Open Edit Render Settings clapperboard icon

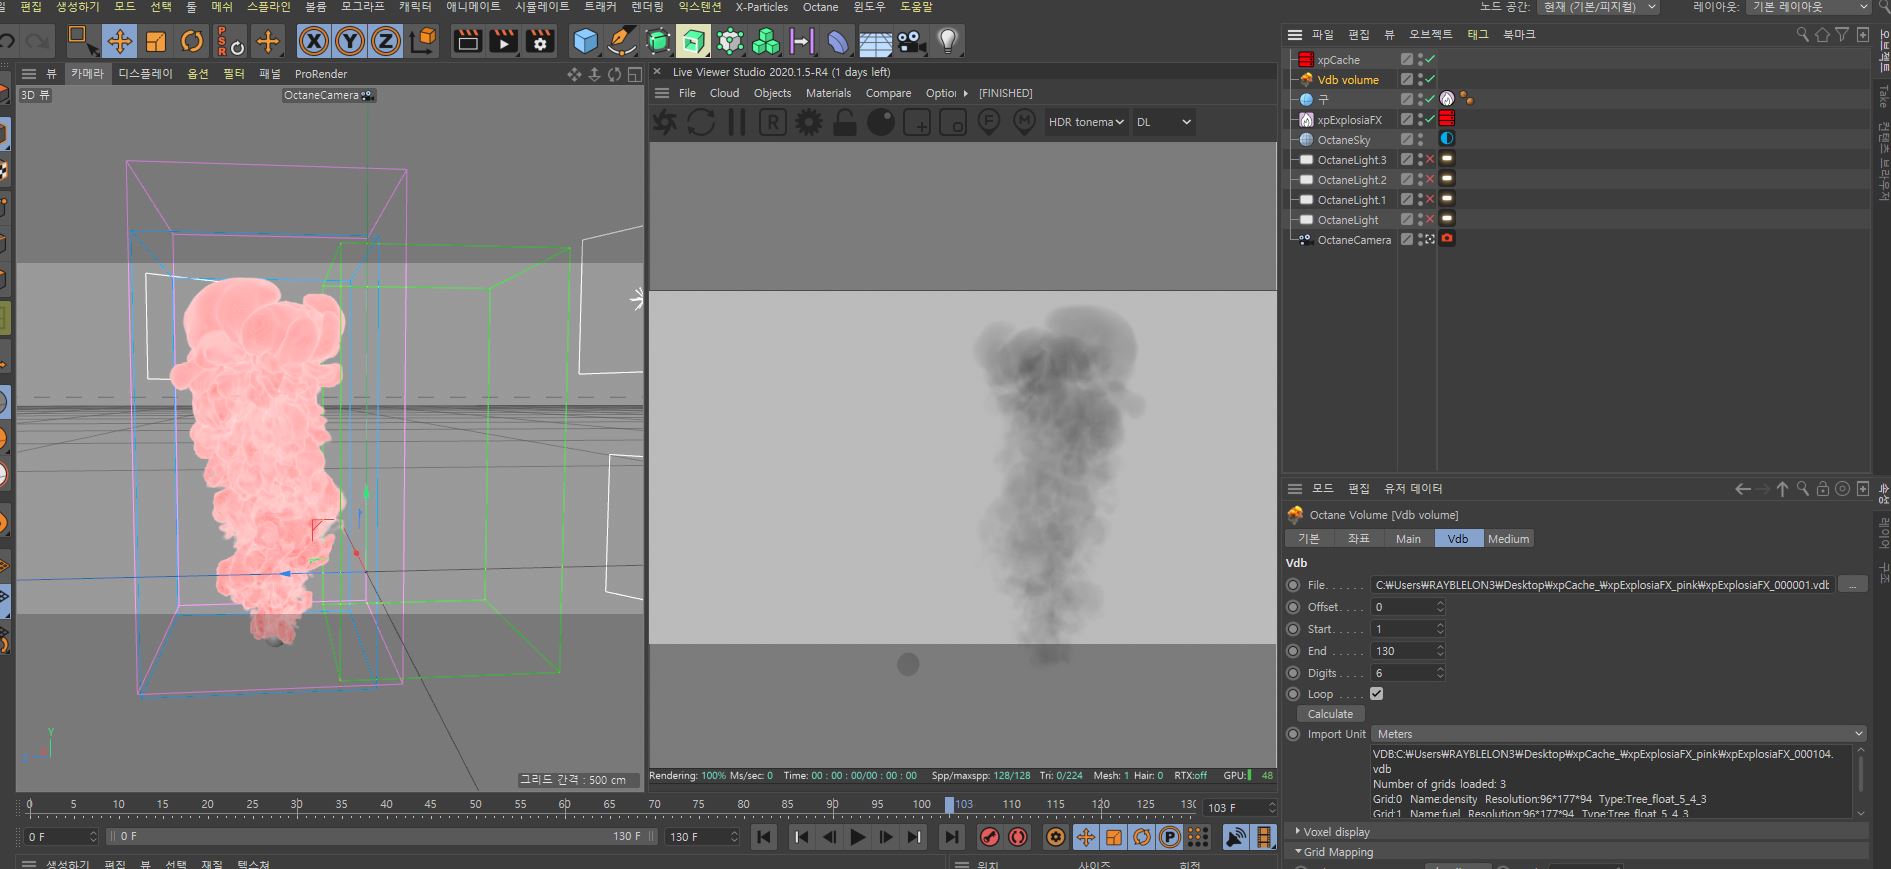(540, 41)
